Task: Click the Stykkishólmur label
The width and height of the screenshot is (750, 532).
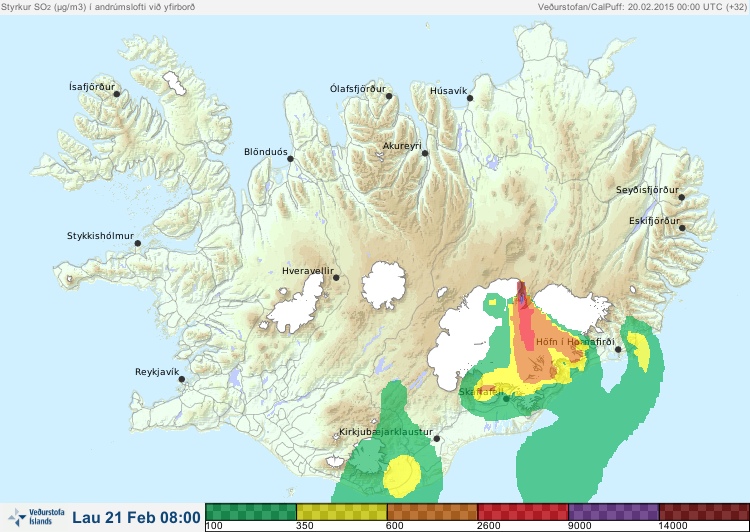Action: 100,236
